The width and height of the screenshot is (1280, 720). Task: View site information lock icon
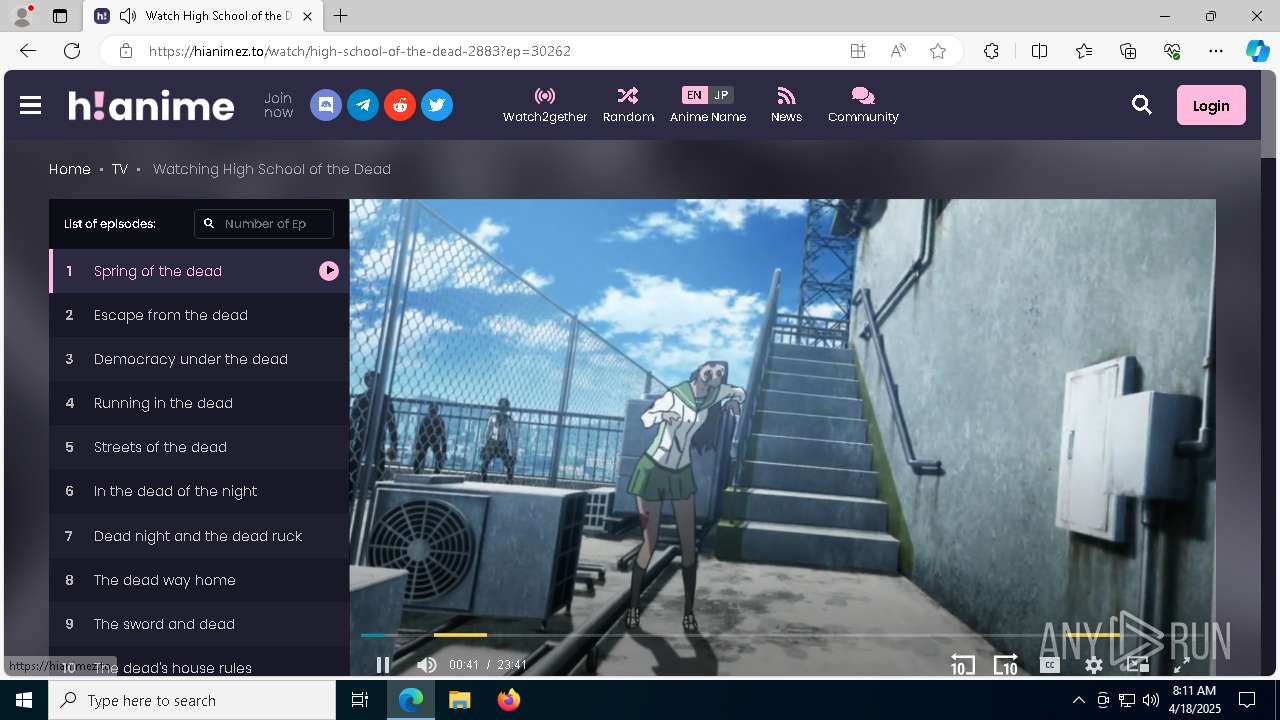[x=125, y=51]
